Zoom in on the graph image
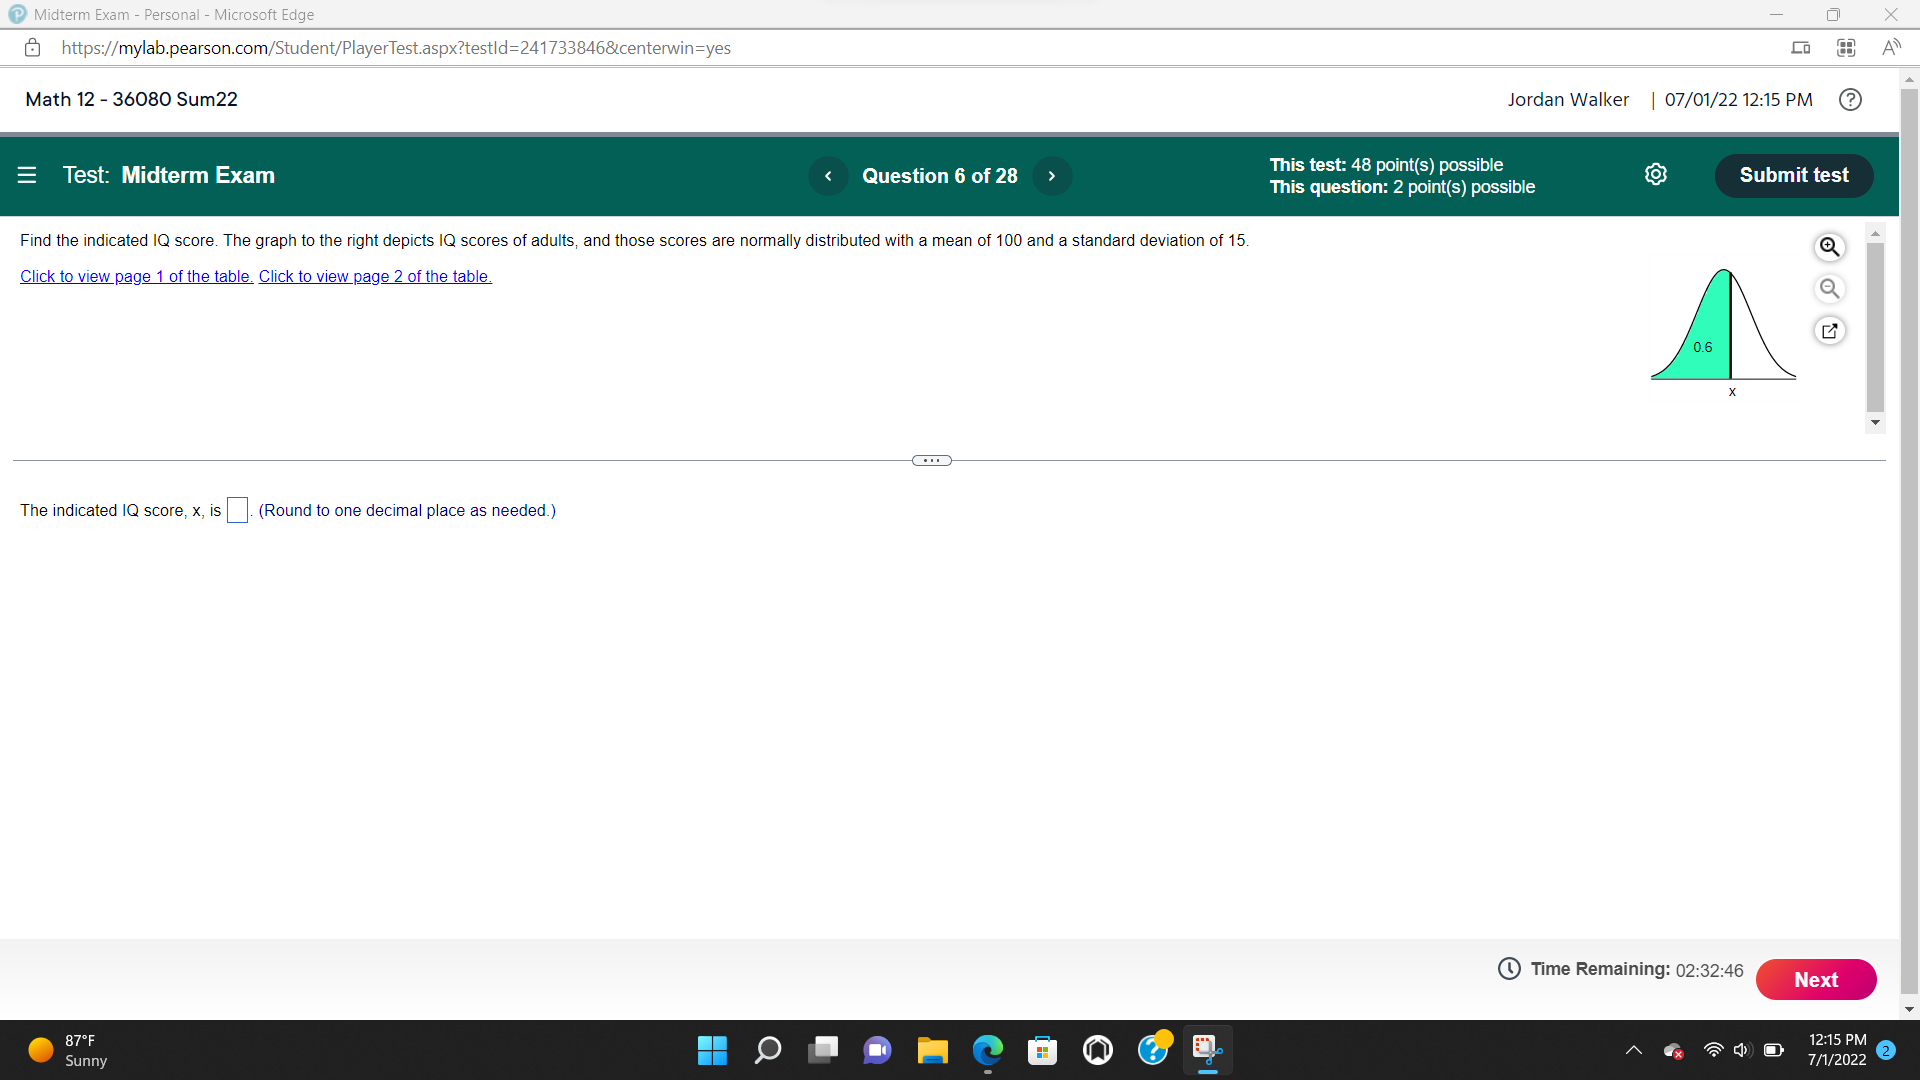Viewport: 1920px width, 1080px height. point(1829,247)
